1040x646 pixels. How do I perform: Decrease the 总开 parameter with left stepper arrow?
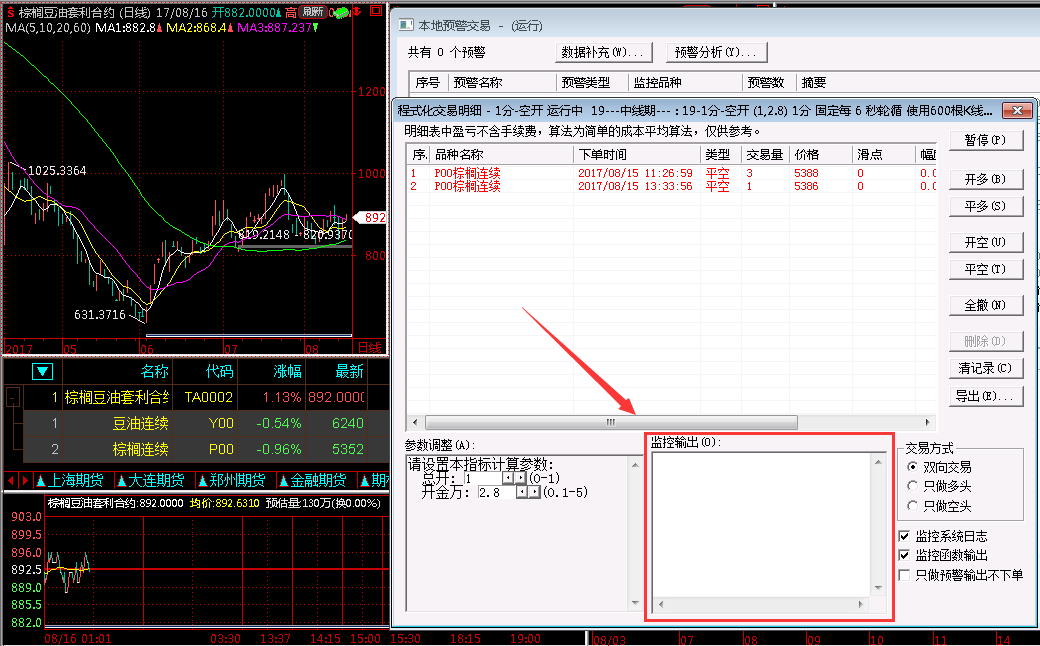tap(507, 479)
